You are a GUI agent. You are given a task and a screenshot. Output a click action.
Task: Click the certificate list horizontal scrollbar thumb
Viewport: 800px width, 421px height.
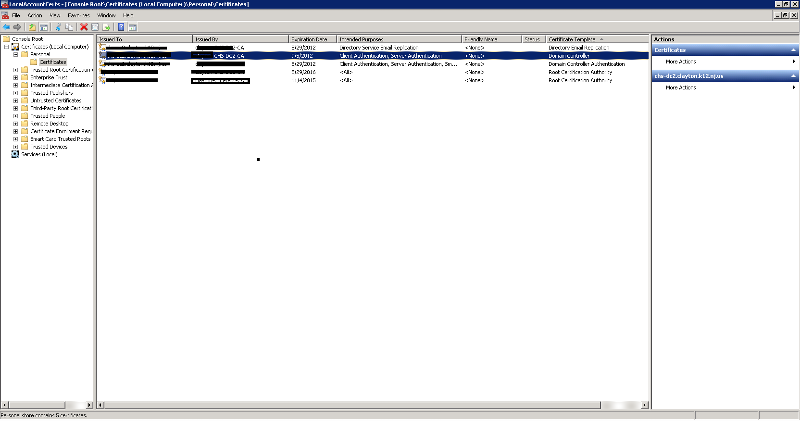click(x=353, y=405)
